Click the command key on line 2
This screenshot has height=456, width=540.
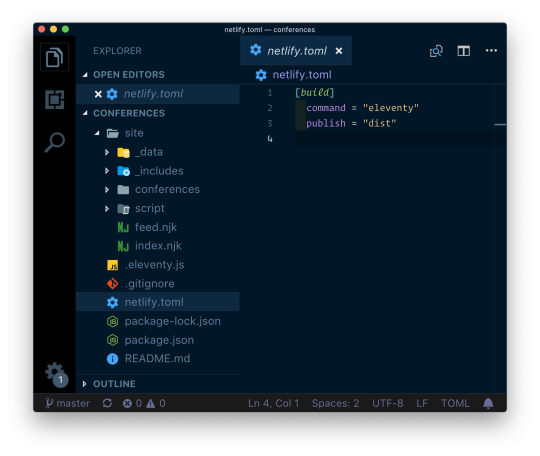326,108
